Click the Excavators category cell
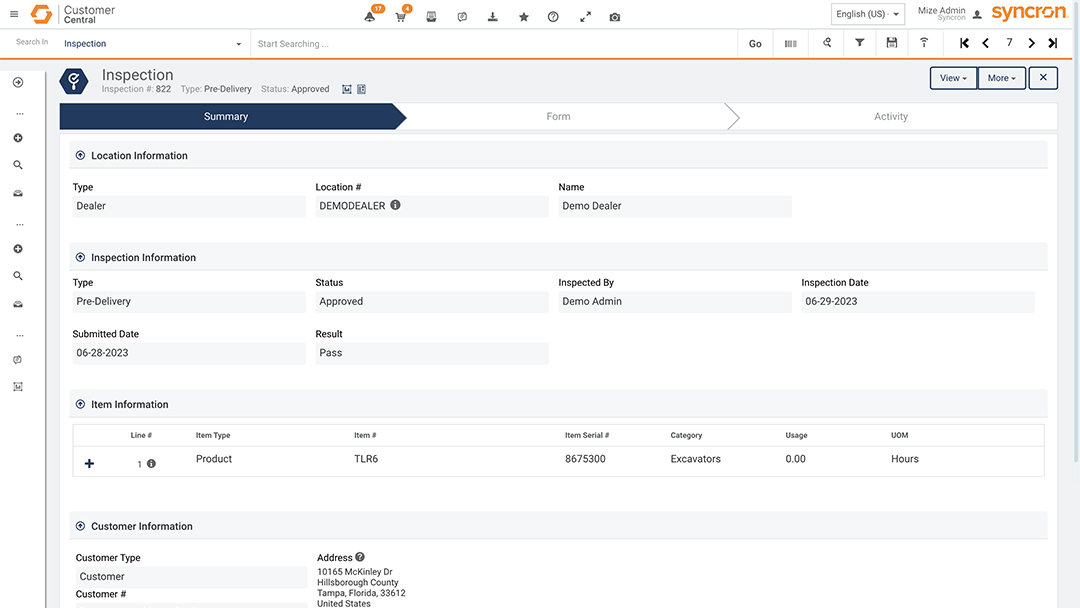The height and width of the screenshot is (608, 1080). (x=695, y=459)
